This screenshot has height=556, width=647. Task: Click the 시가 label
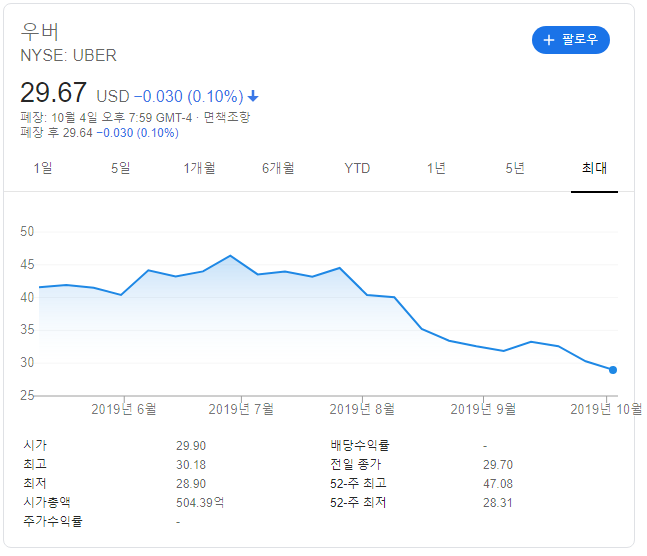pyautogui.click(x=35, y=445)
